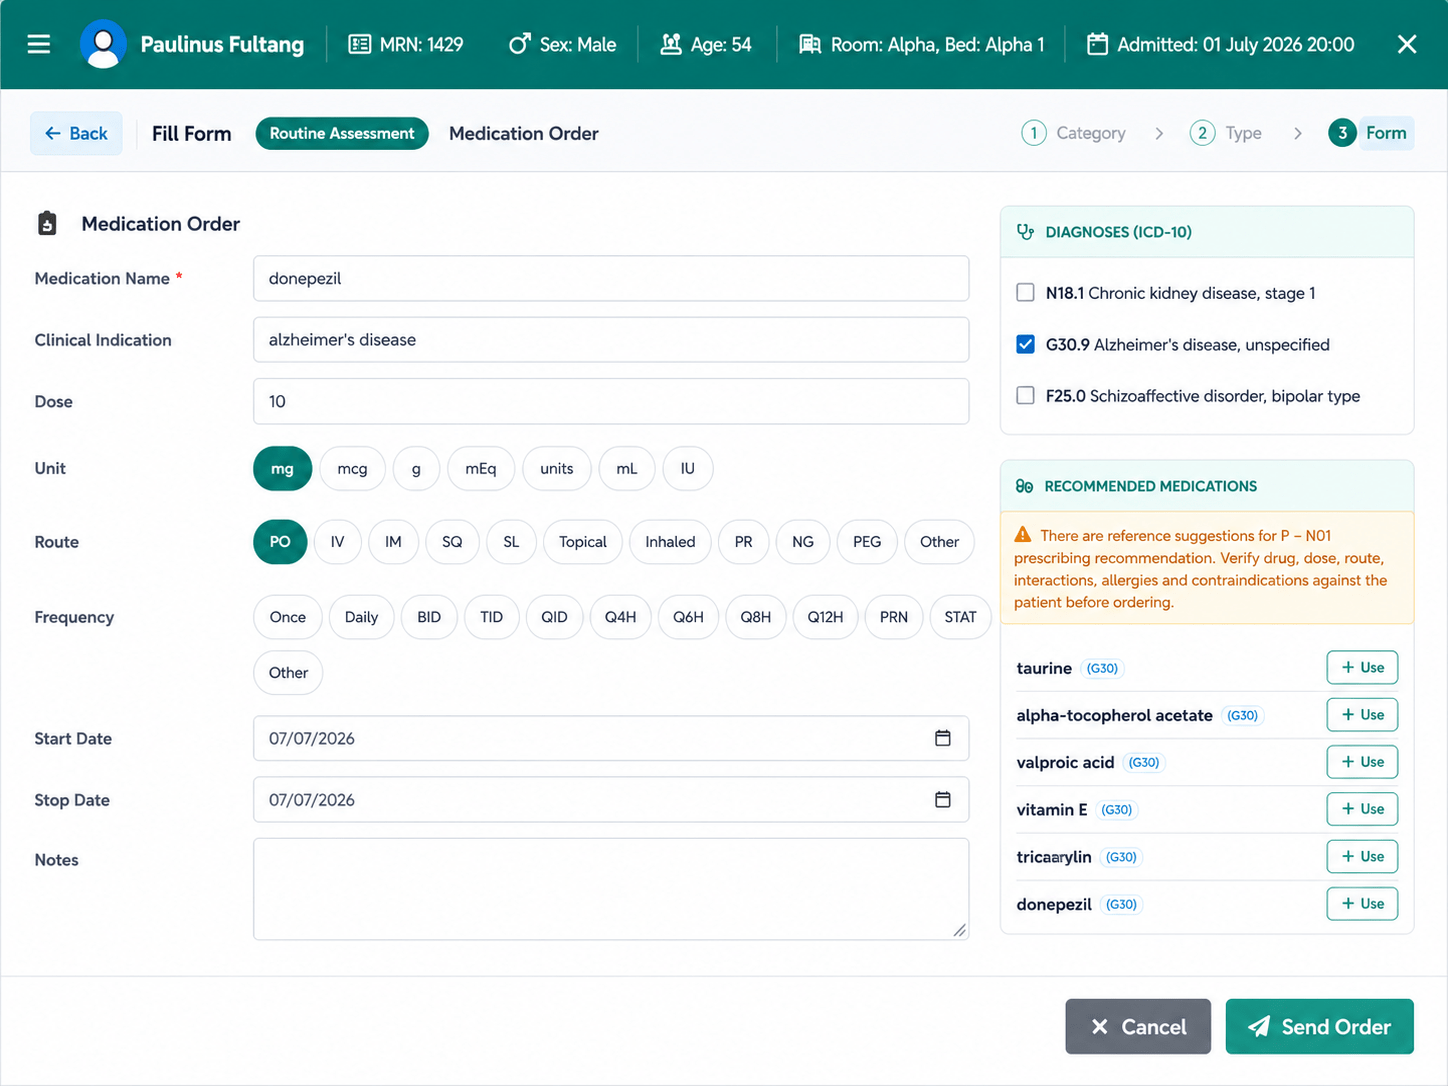1448x1086 pixels.
Task: Select the IM route
Action: point(393,542)
